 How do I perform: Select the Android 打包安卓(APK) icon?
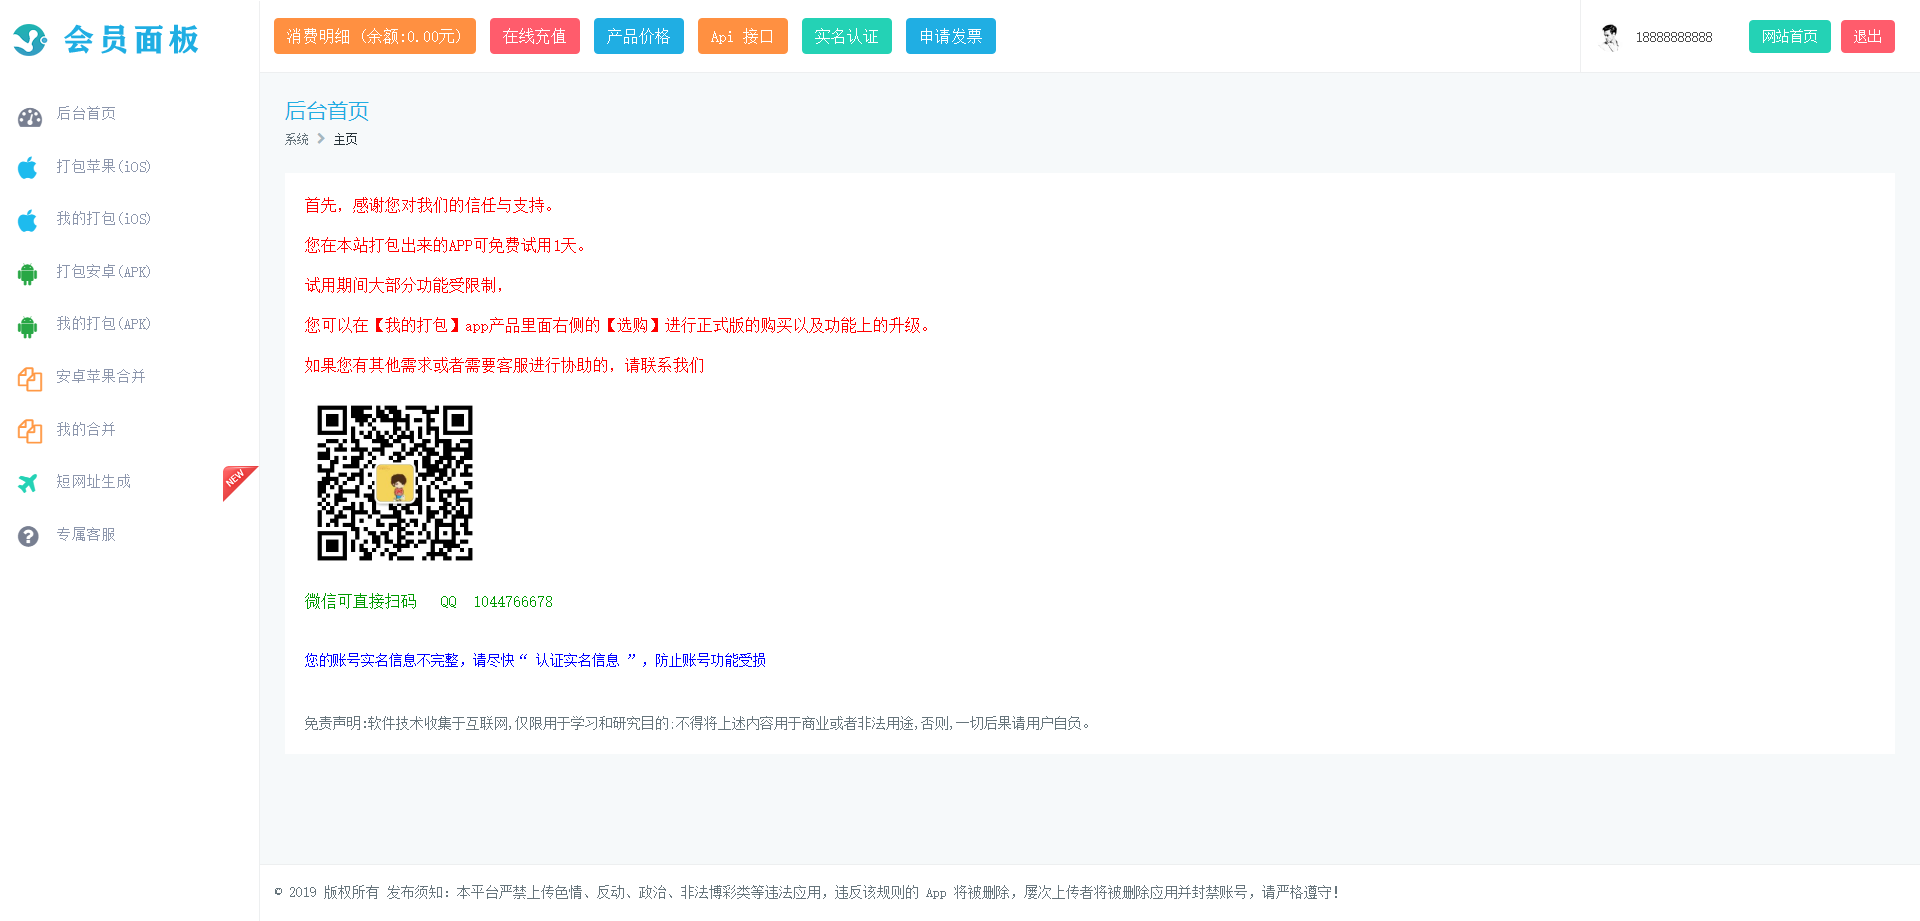pos(27,271)
